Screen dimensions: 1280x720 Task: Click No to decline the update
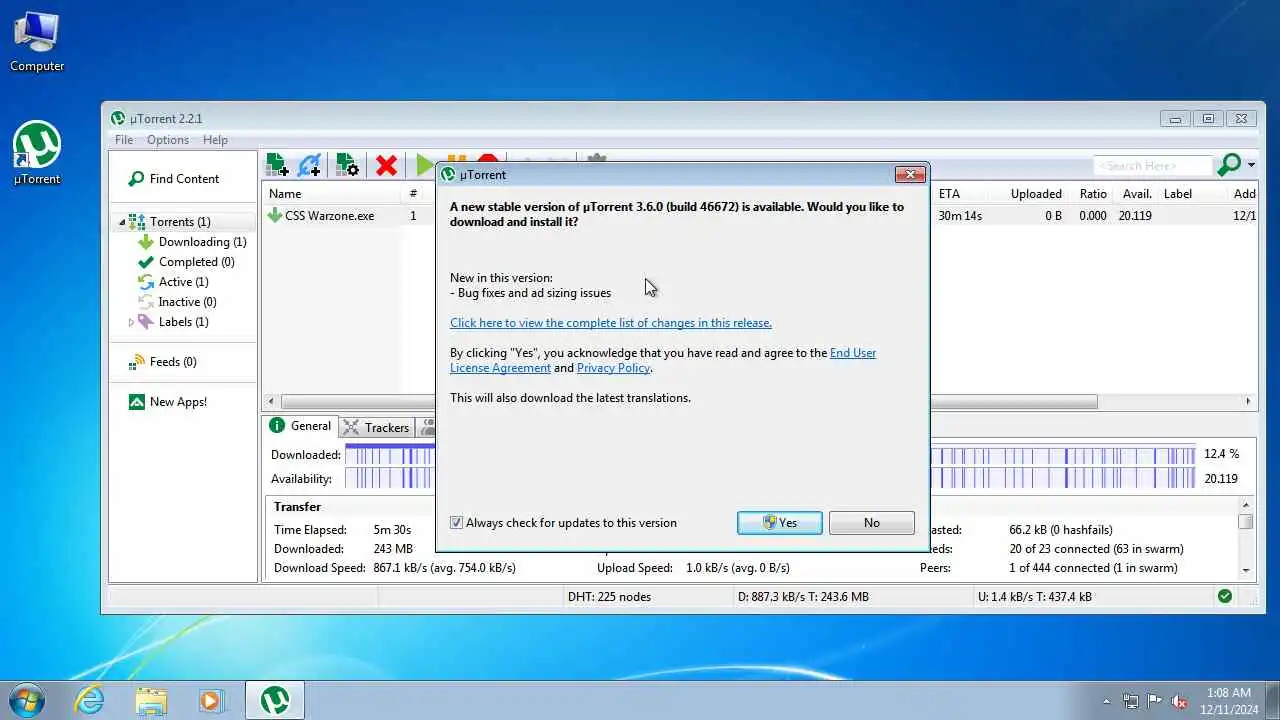coord(872,523)
